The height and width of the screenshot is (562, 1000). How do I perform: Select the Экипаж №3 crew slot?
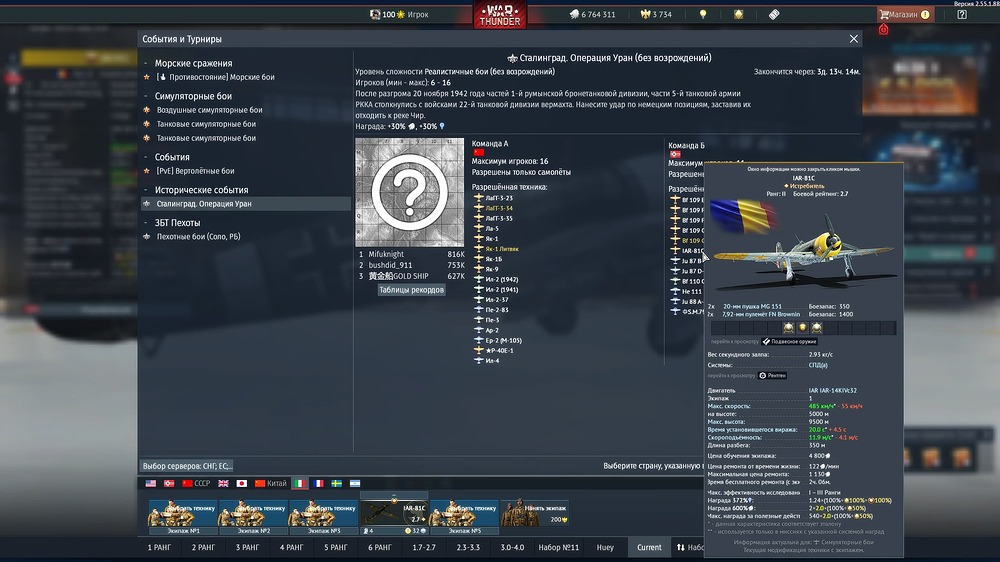click(323, 516)
